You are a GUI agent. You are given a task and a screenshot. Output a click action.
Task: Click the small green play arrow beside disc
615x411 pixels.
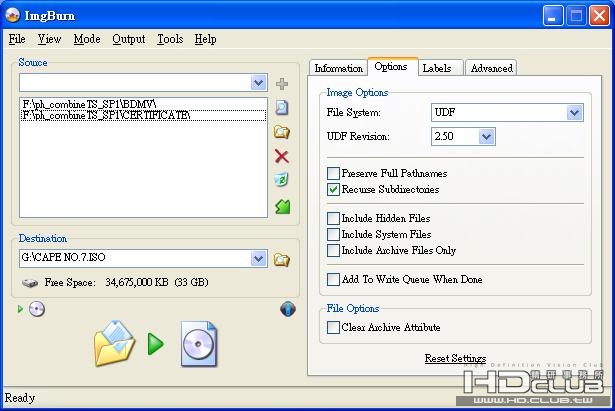(20, 309)
